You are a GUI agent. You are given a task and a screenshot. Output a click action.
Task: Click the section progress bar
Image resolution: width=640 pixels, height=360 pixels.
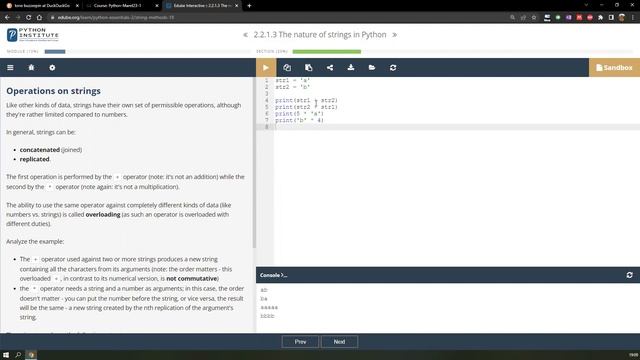(x=463, y=52)
